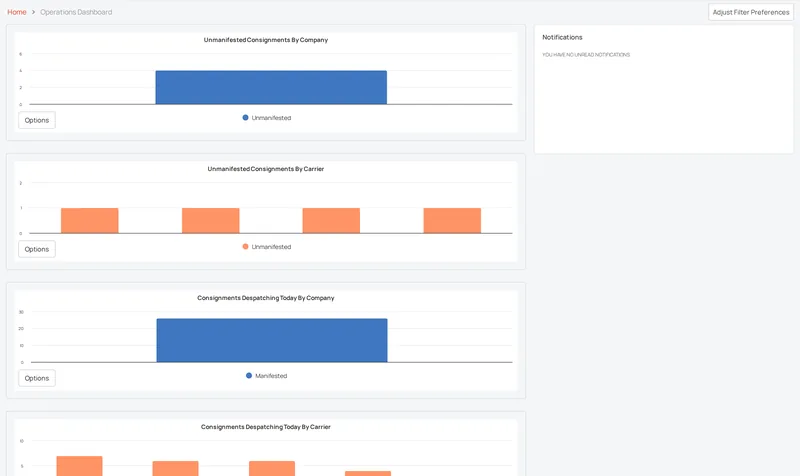This screenshot has width=800, height=476.
Task: Click 'Consignments Despatching Today By Carrier' title
Action: pyautogui.click(x=266, y=427)
